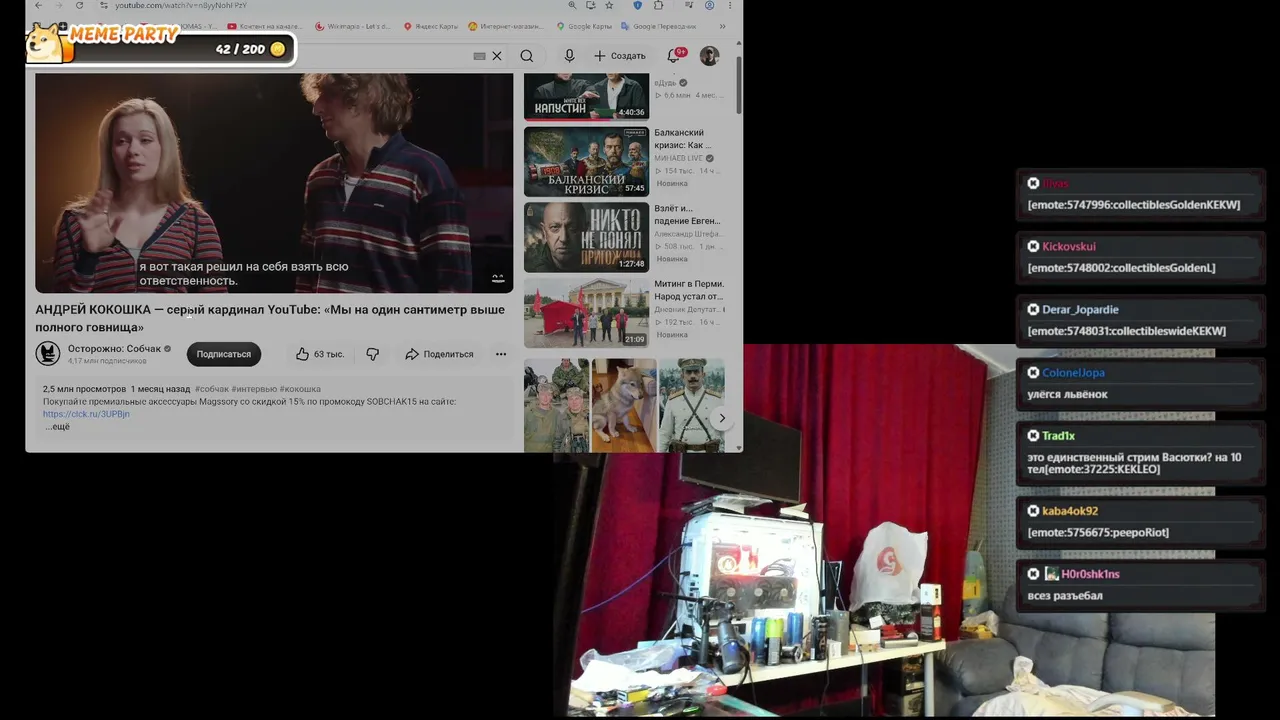Open the #кокошка hashtag

[300, 389]
